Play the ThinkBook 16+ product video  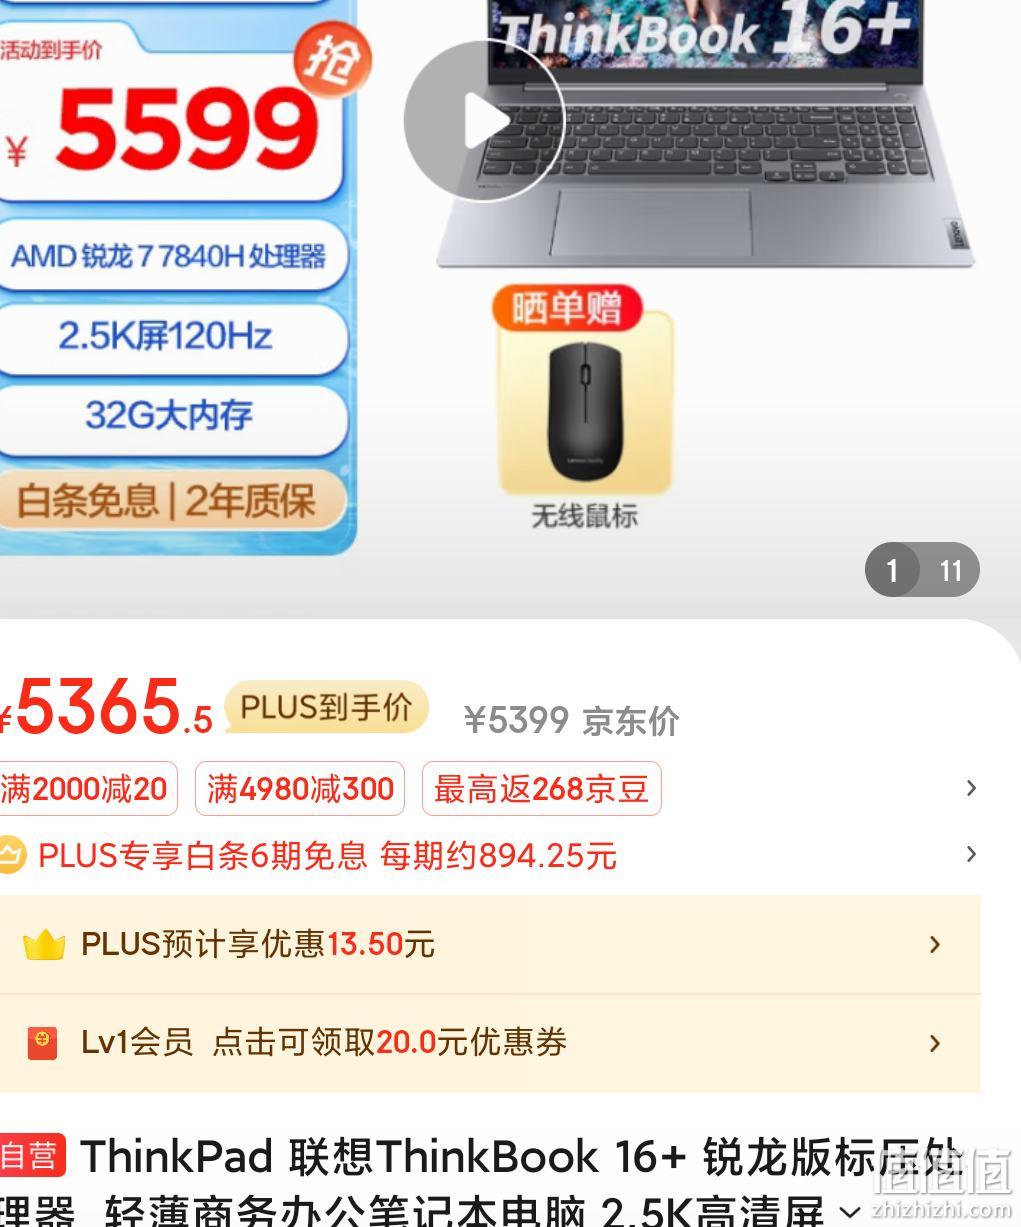(x=484, y=121)
